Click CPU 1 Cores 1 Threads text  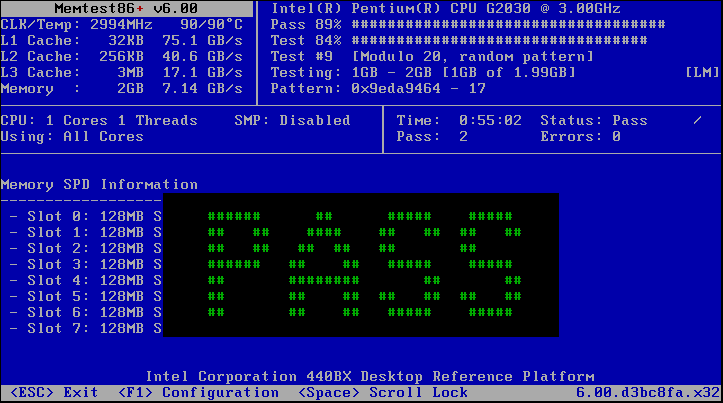(x=99, y=121)
